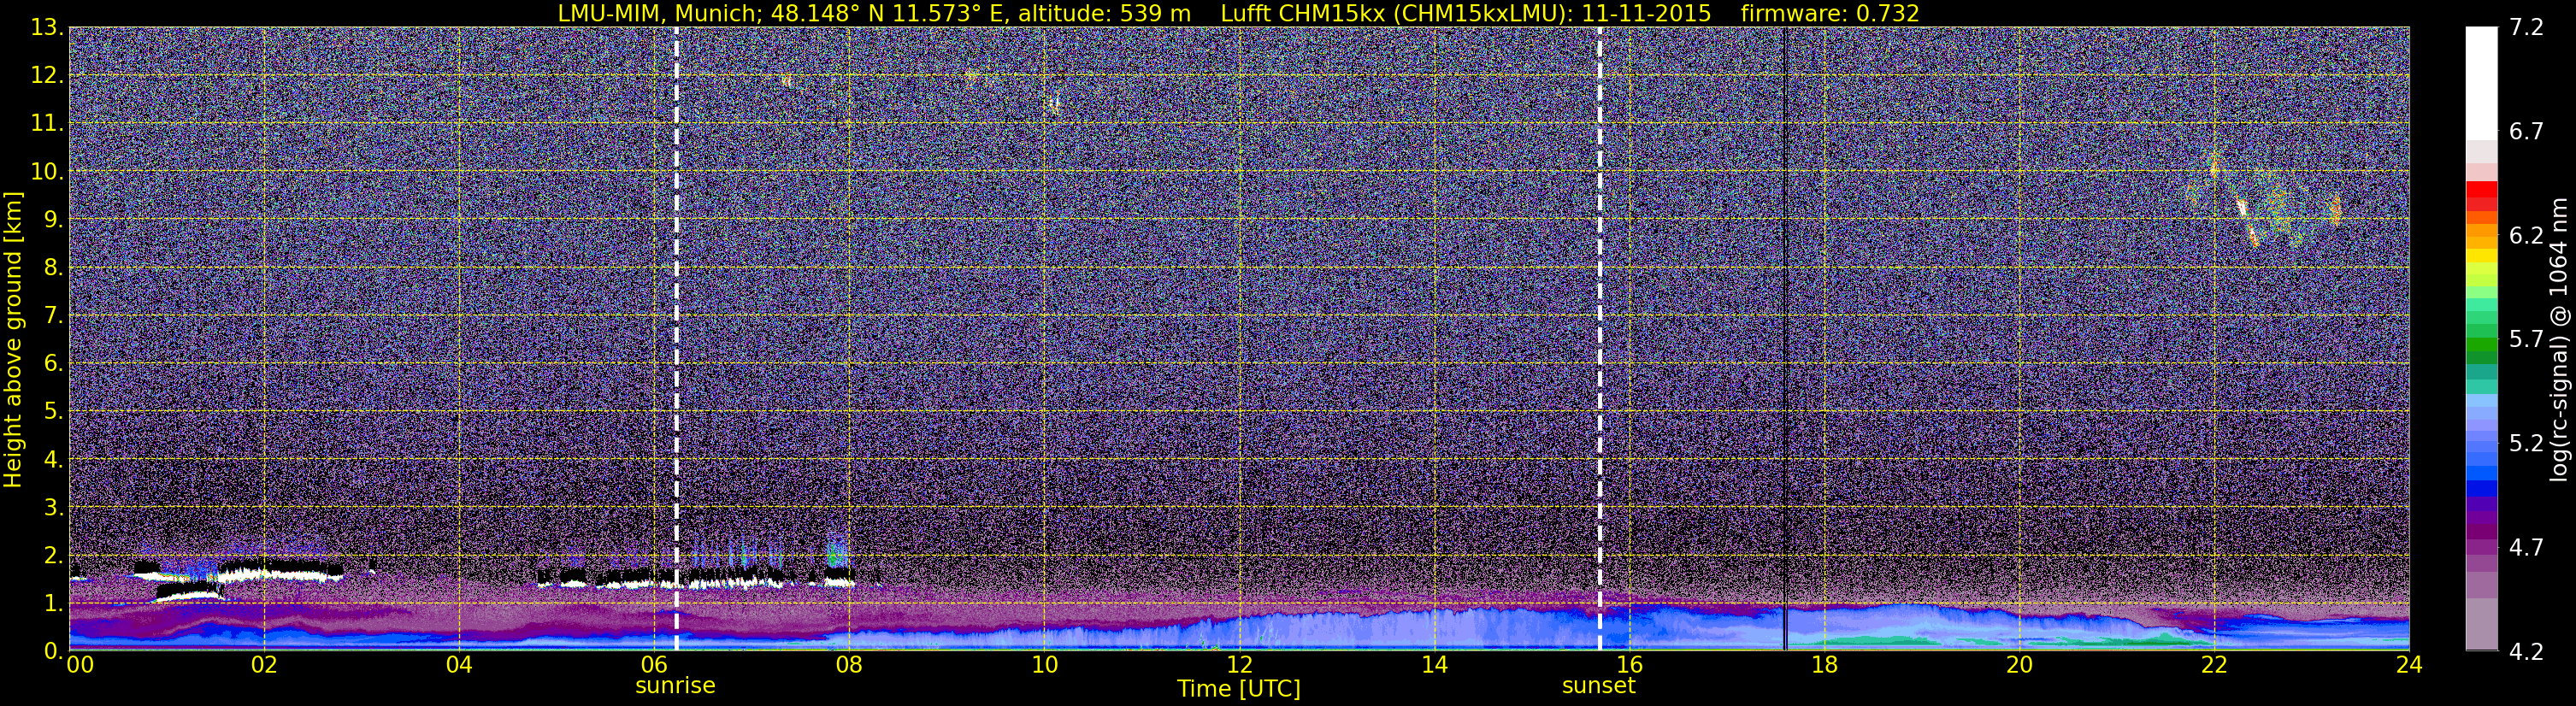Click the height tick label '1.'
Image resolution: width=2576 pixels, height=706 pixels.
[52, 604]
